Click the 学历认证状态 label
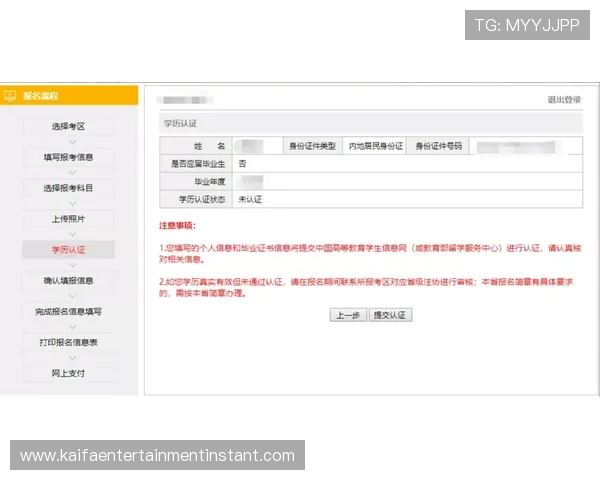 point(202,199)
